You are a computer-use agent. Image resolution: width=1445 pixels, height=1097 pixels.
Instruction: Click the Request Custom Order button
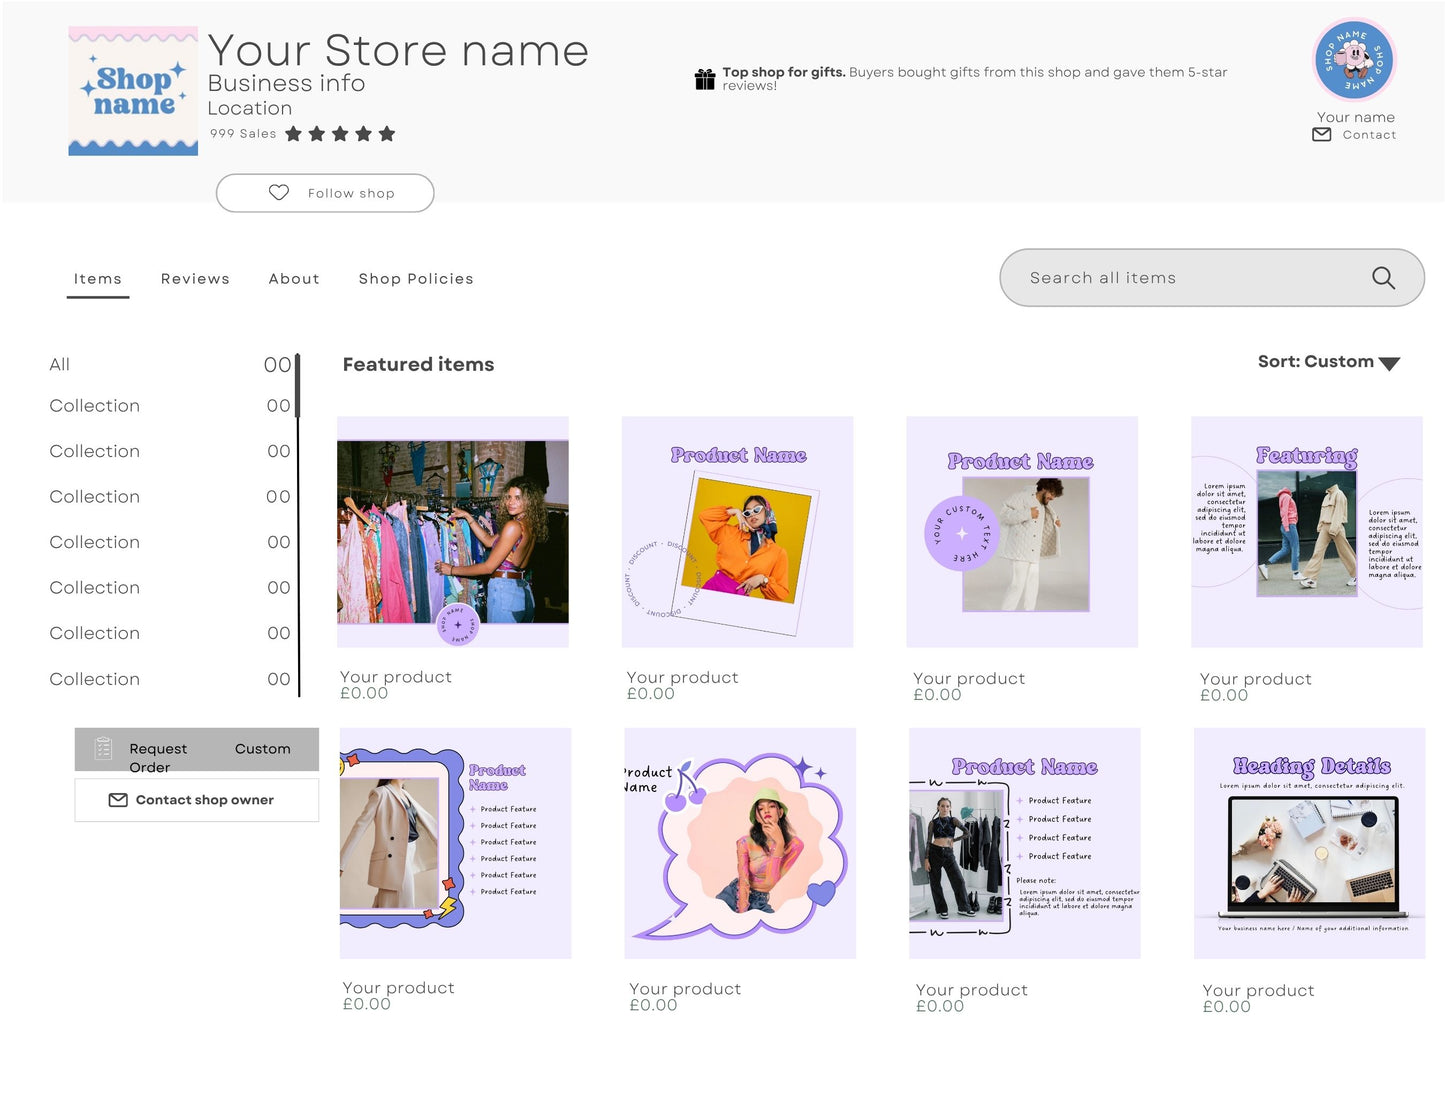[x=195, y=749]
